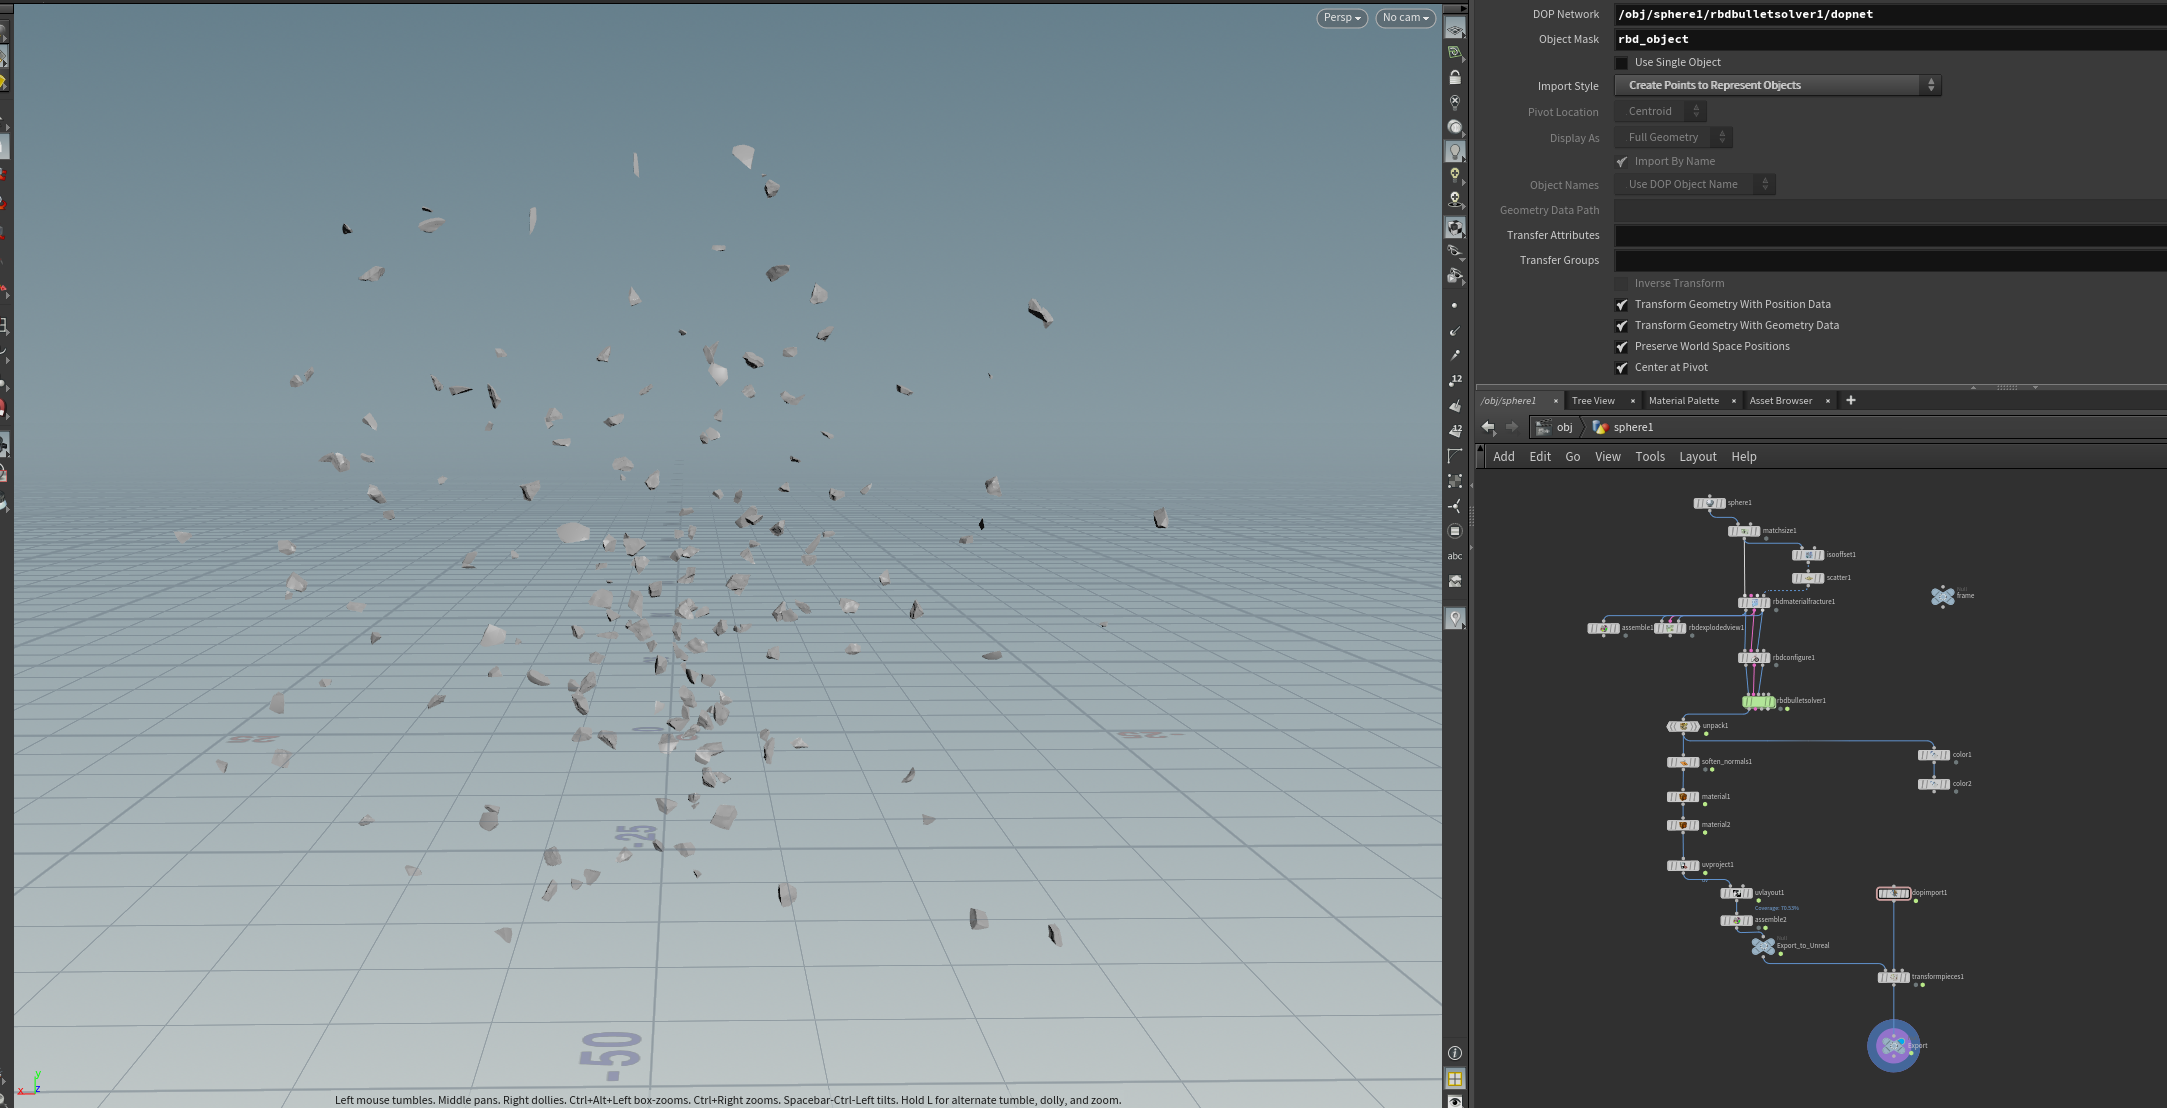Switch to the Material Palette tab

1683,401
